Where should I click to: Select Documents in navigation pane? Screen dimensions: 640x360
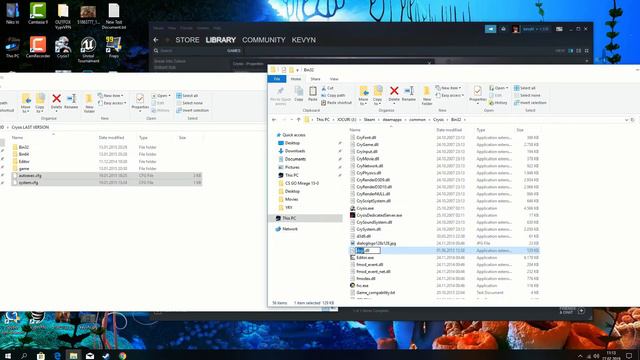click(294, 159)
